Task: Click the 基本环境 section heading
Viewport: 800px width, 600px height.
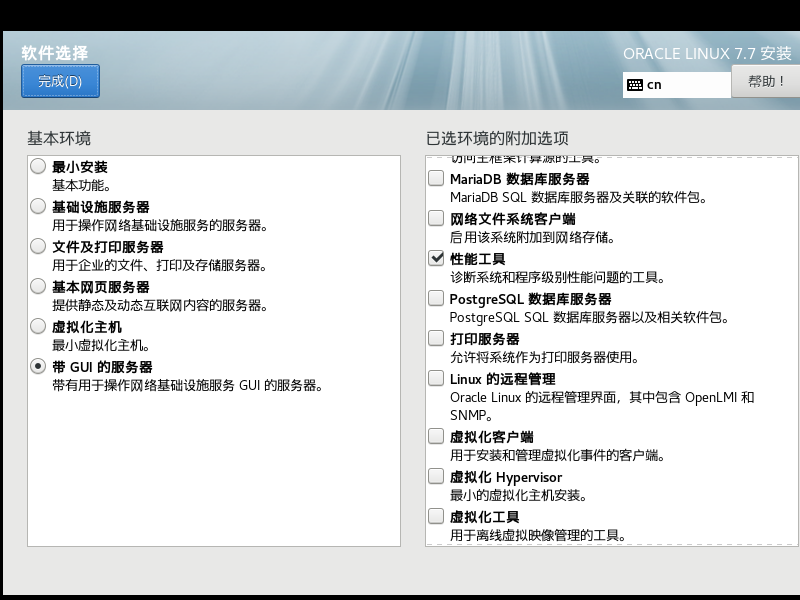Action: click(59, 138)
